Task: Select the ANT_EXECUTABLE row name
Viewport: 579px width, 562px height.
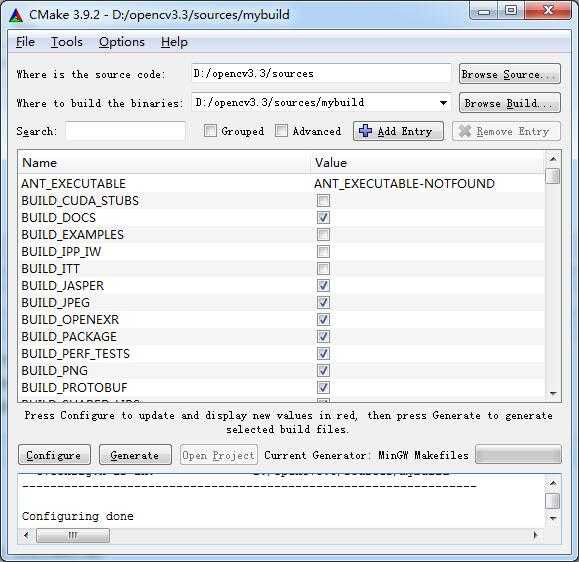Action: coord(73,184)
